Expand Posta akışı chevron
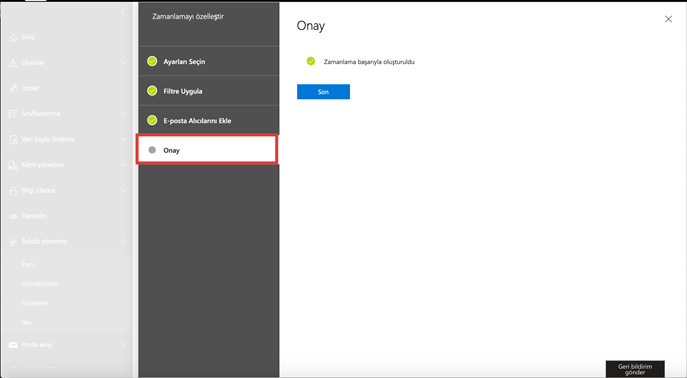The width and height of the screenshot is (687, 378). click(123, 345)
